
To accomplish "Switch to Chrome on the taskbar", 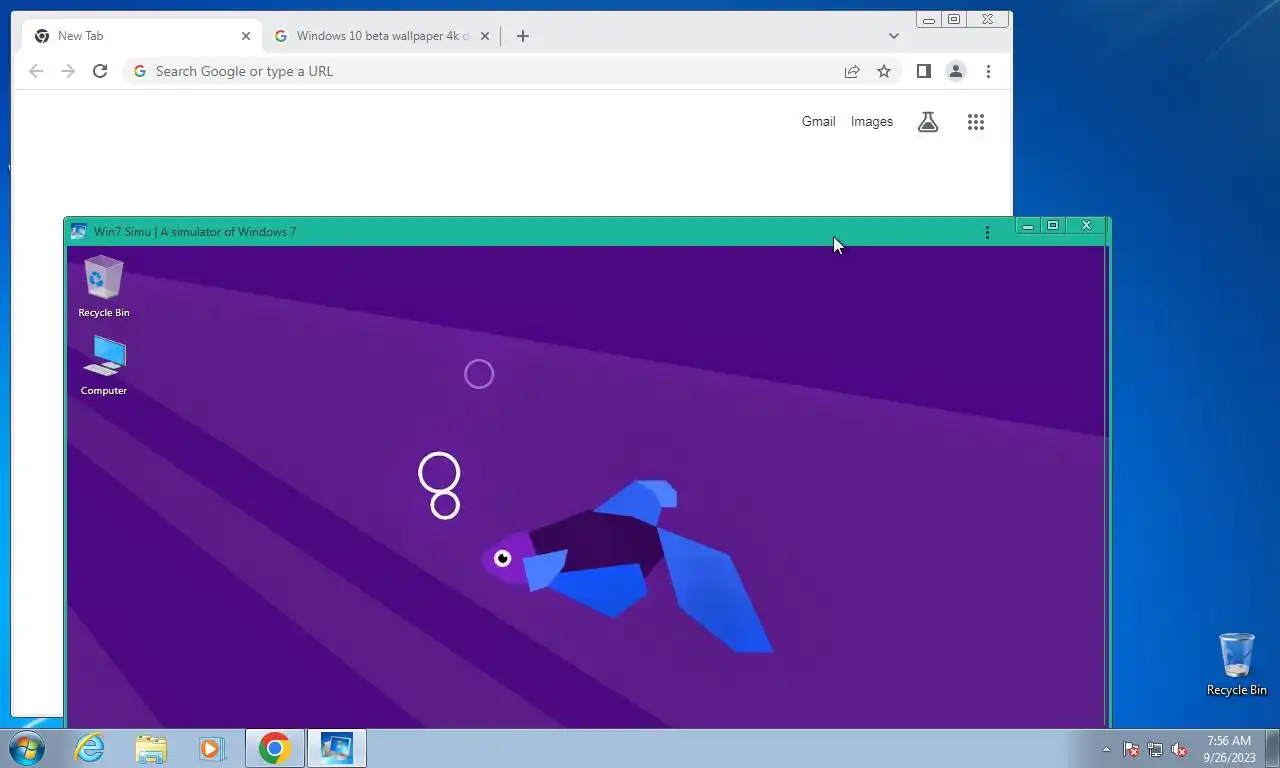I will 275,748.
